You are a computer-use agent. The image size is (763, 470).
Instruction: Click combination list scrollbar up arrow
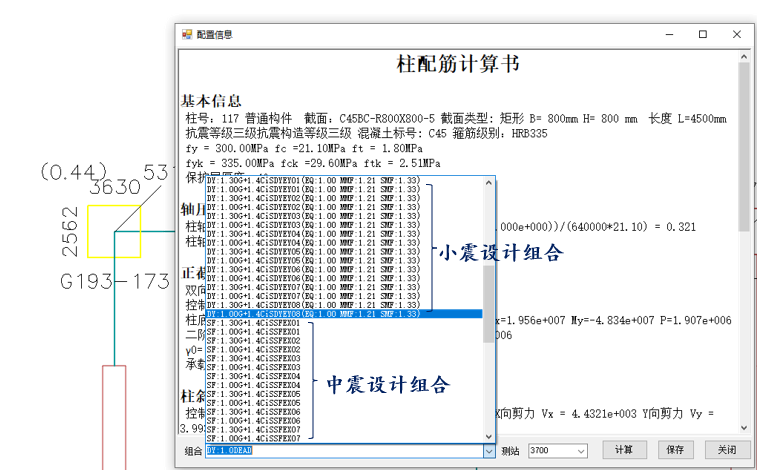coord(489,183)
